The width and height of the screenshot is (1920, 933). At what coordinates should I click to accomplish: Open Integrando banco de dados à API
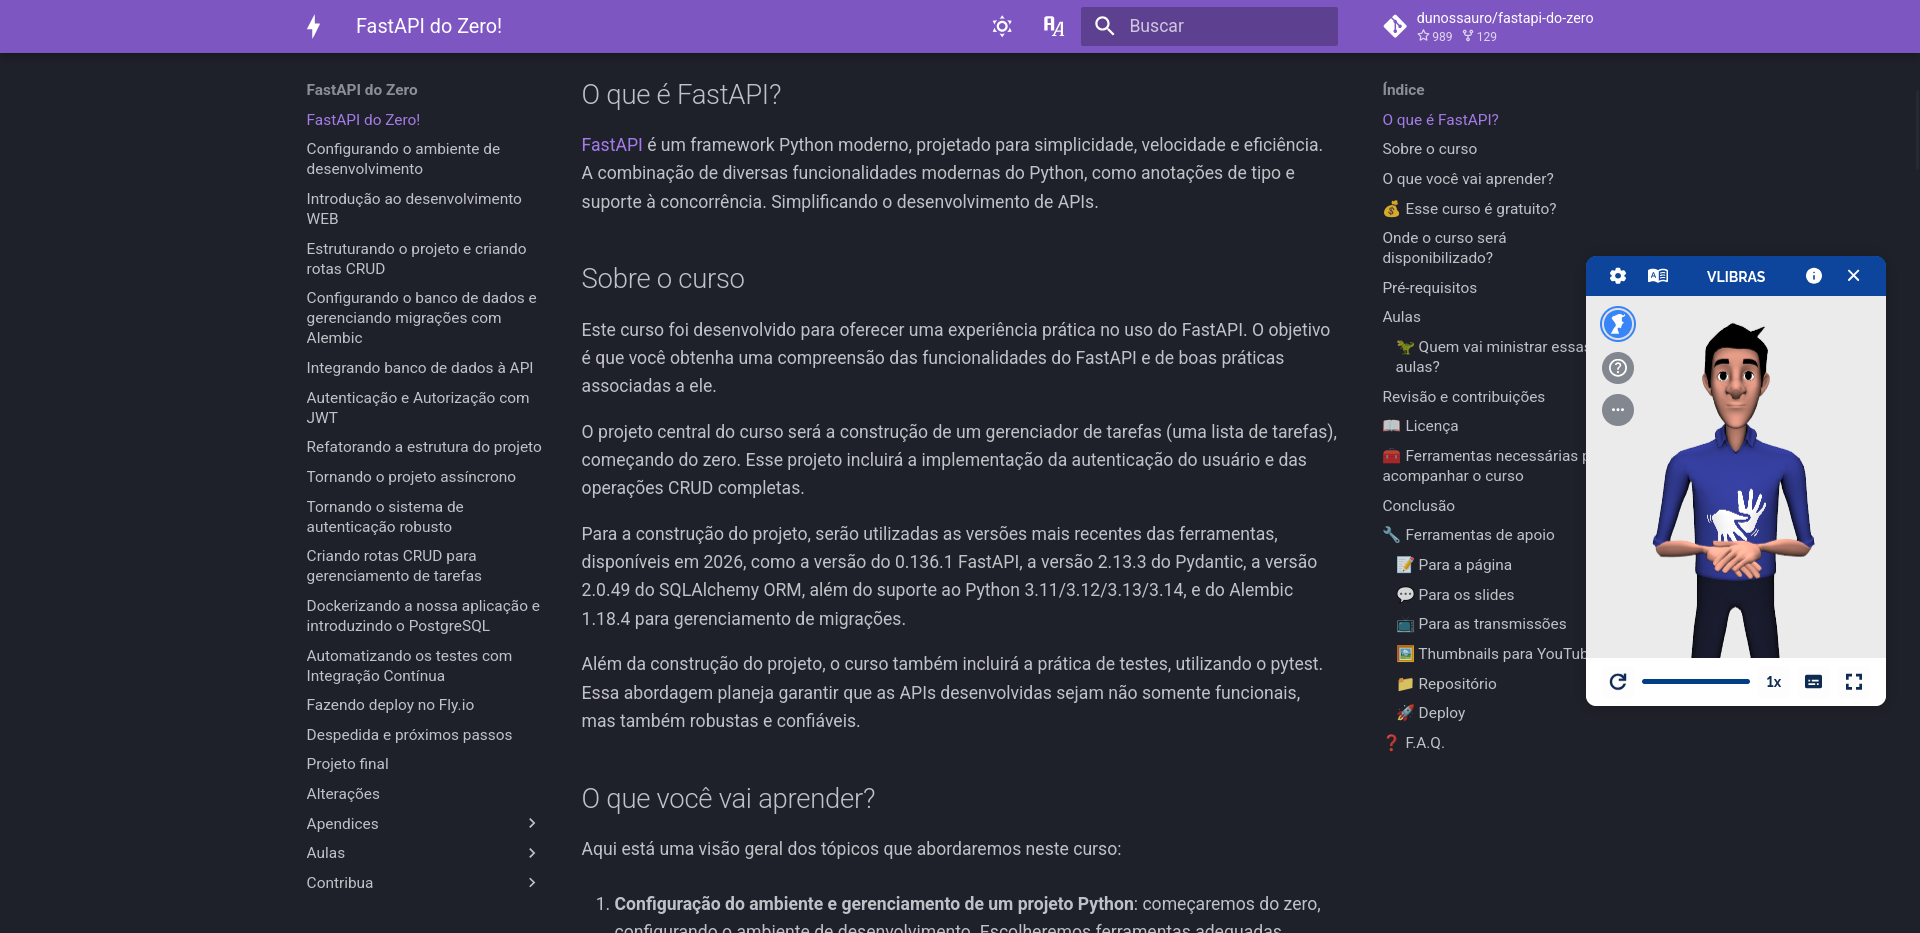pos(419,368)
